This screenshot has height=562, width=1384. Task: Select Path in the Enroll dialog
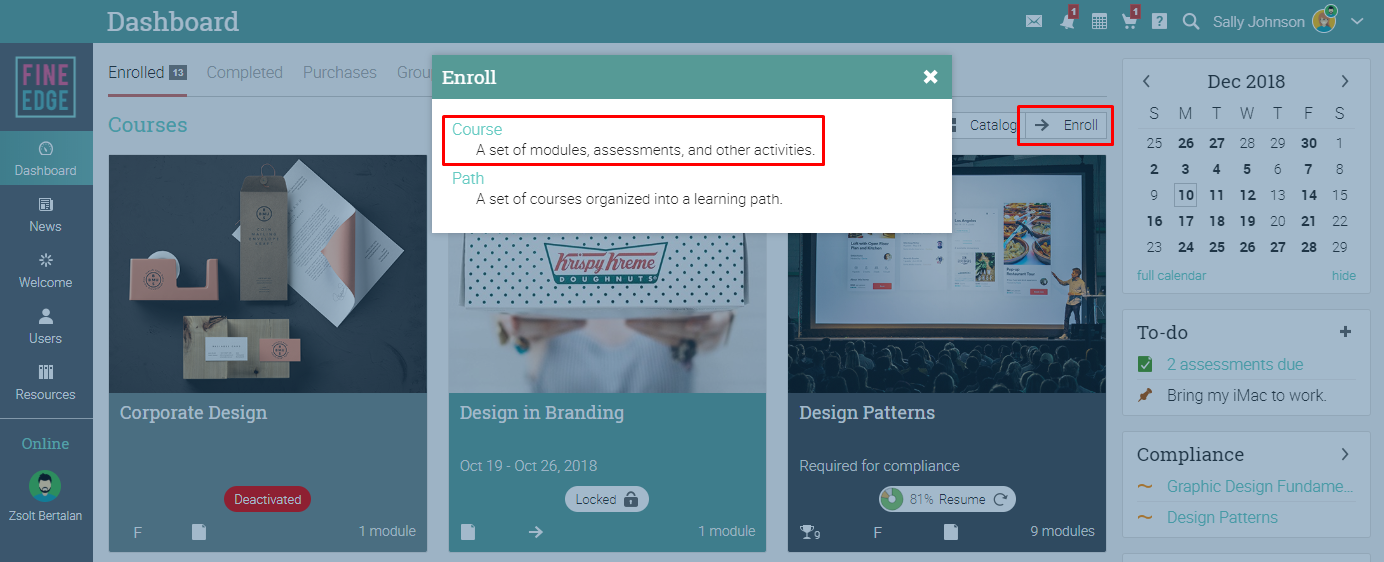click(x=468, y=178)
